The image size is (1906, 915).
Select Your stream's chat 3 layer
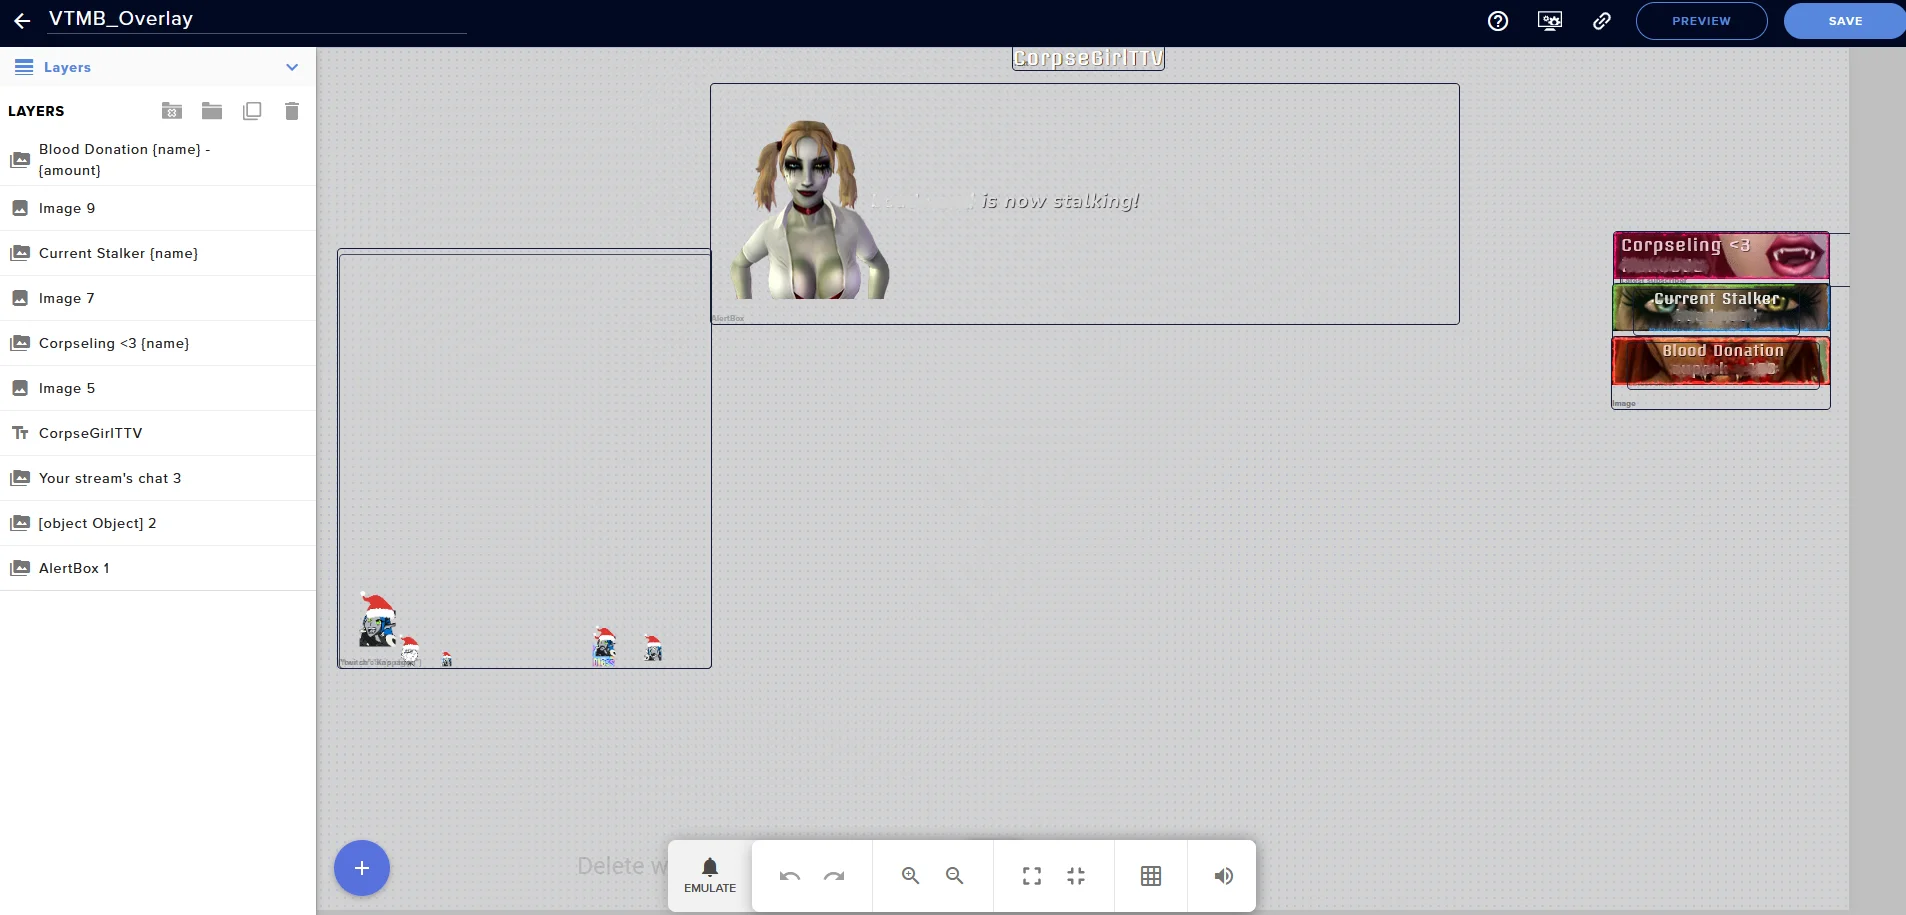(158, 478)
